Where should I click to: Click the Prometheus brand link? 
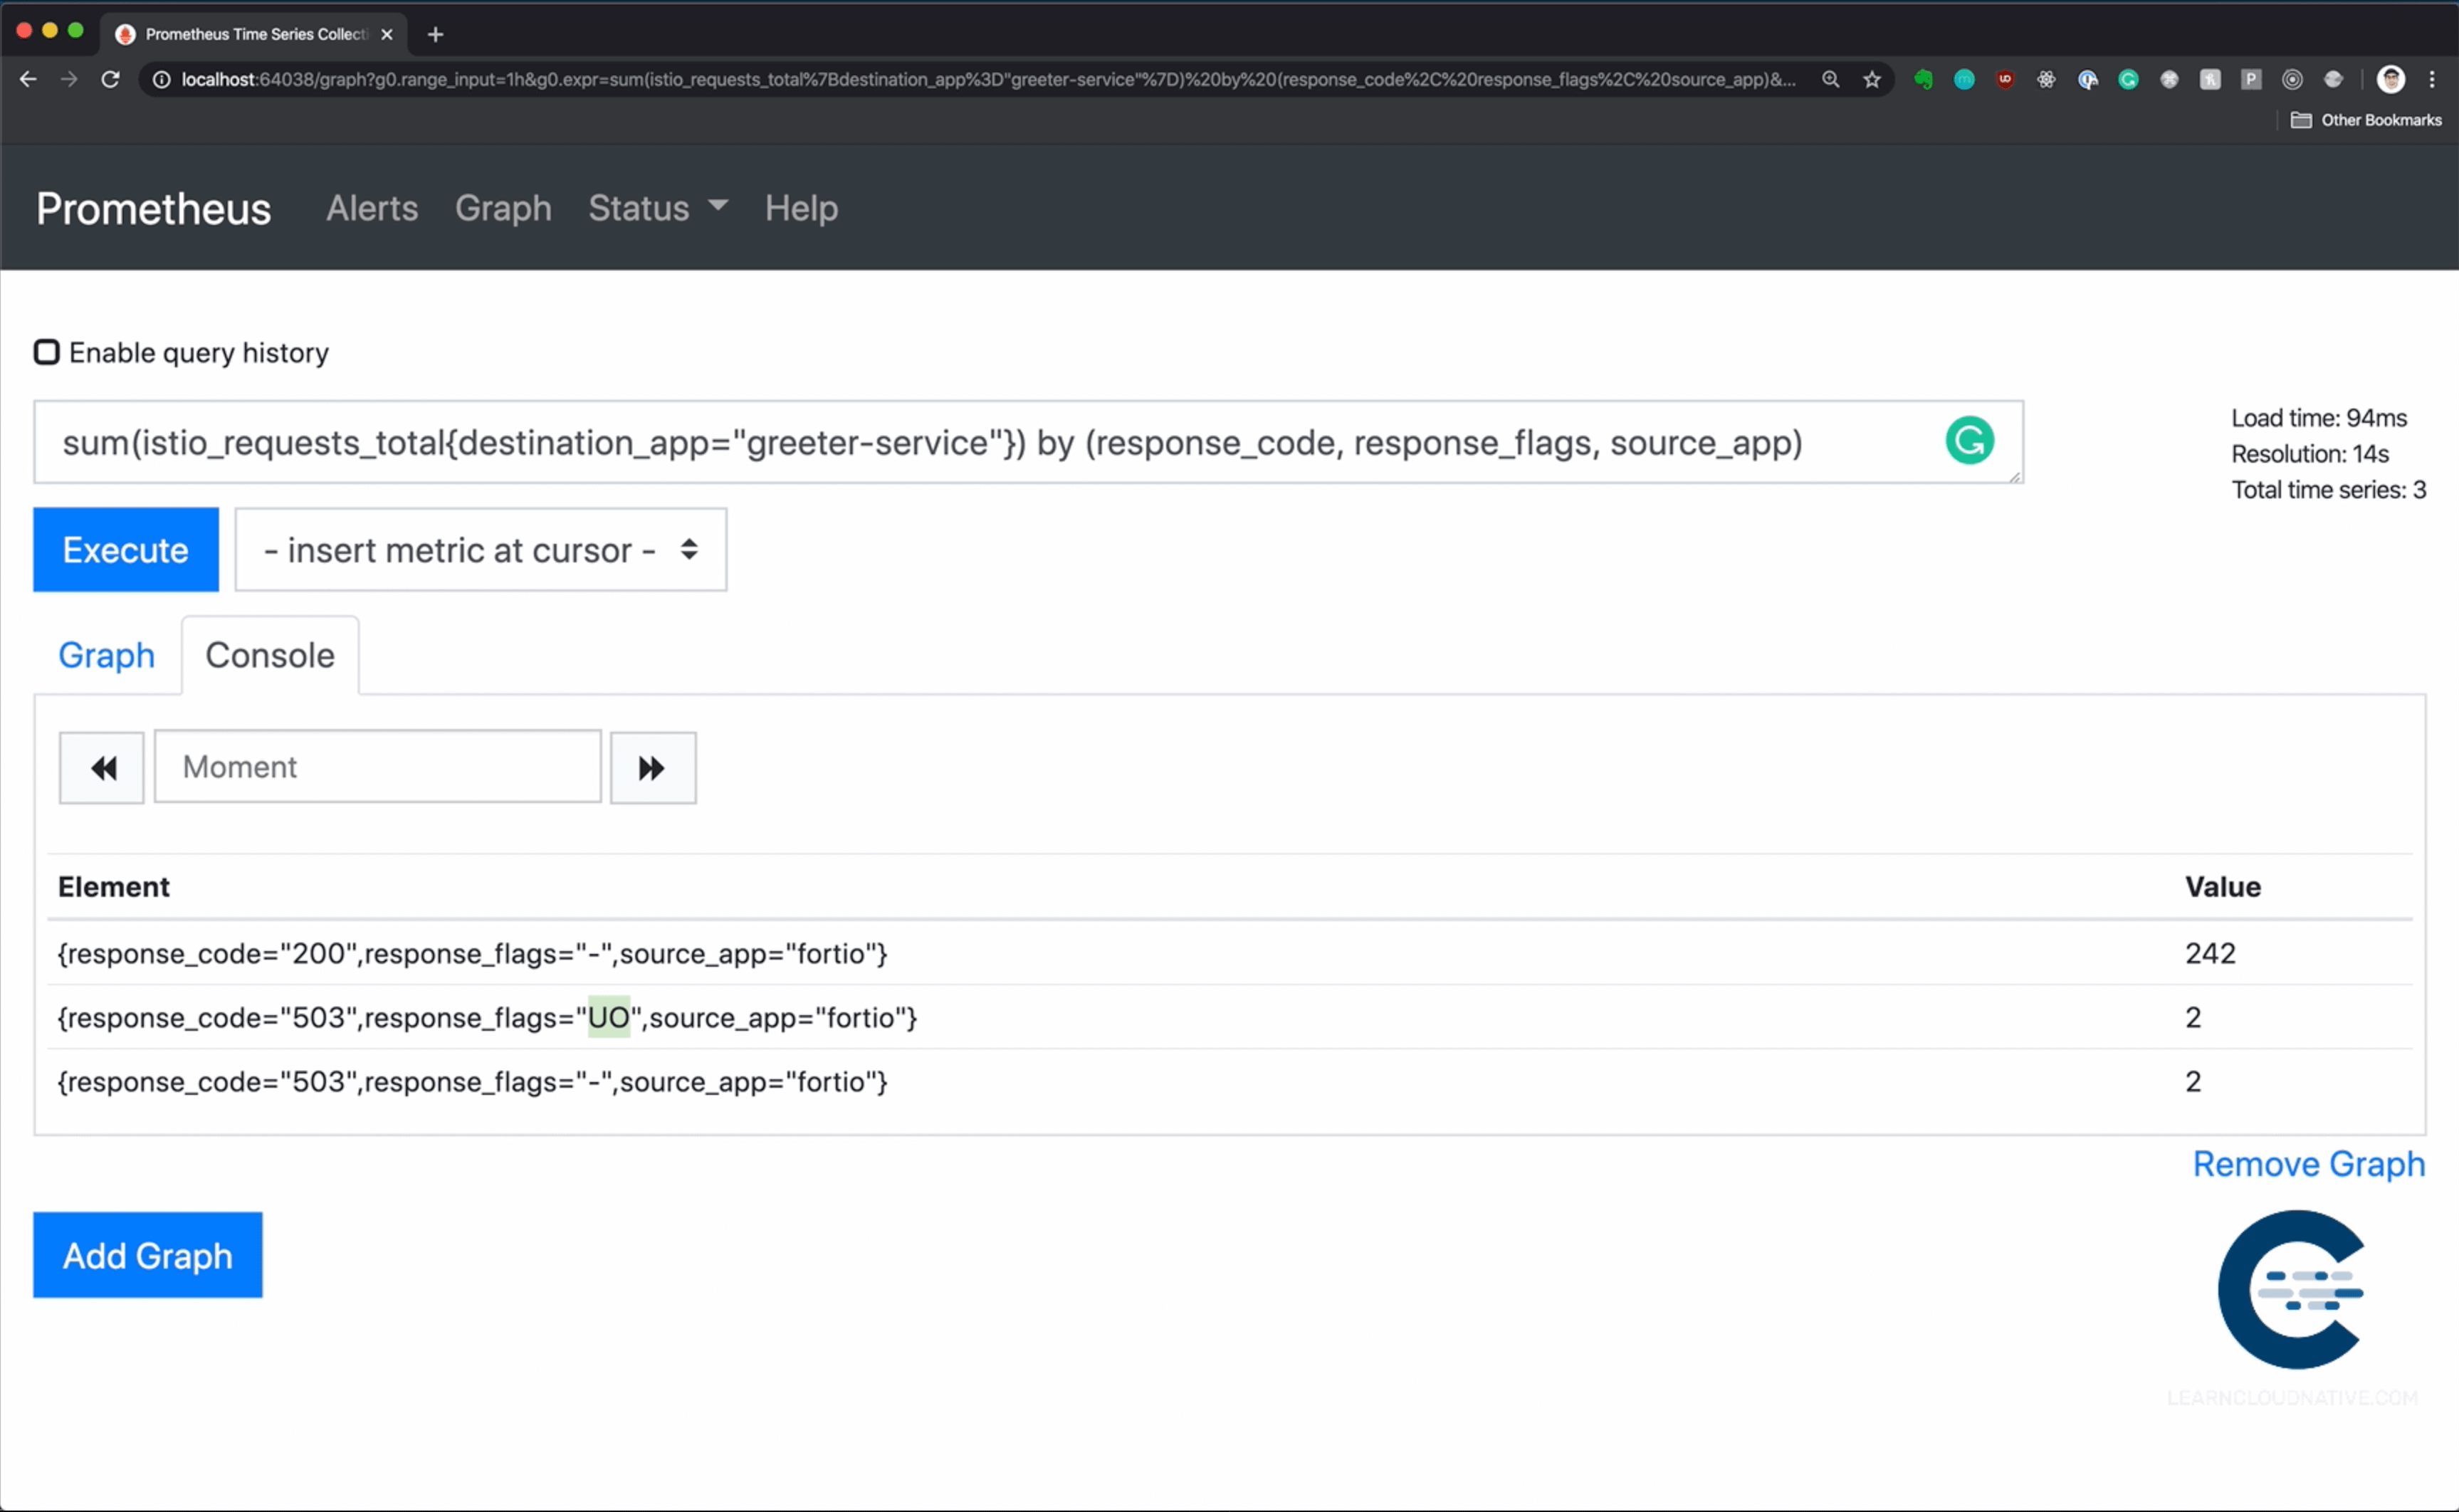click(154, 209)
